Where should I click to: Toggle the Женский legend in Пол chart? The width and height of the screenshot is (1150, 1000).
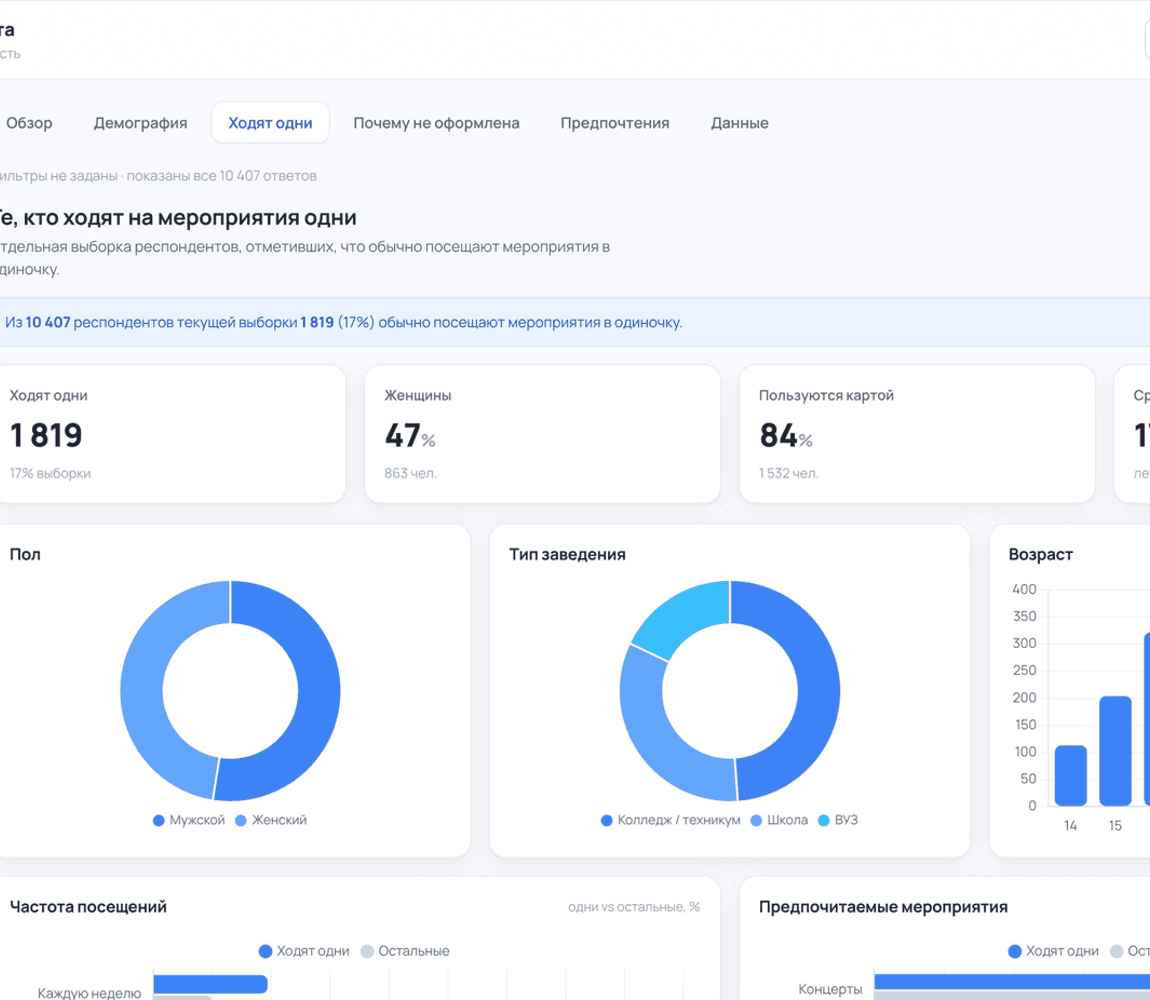271,820
